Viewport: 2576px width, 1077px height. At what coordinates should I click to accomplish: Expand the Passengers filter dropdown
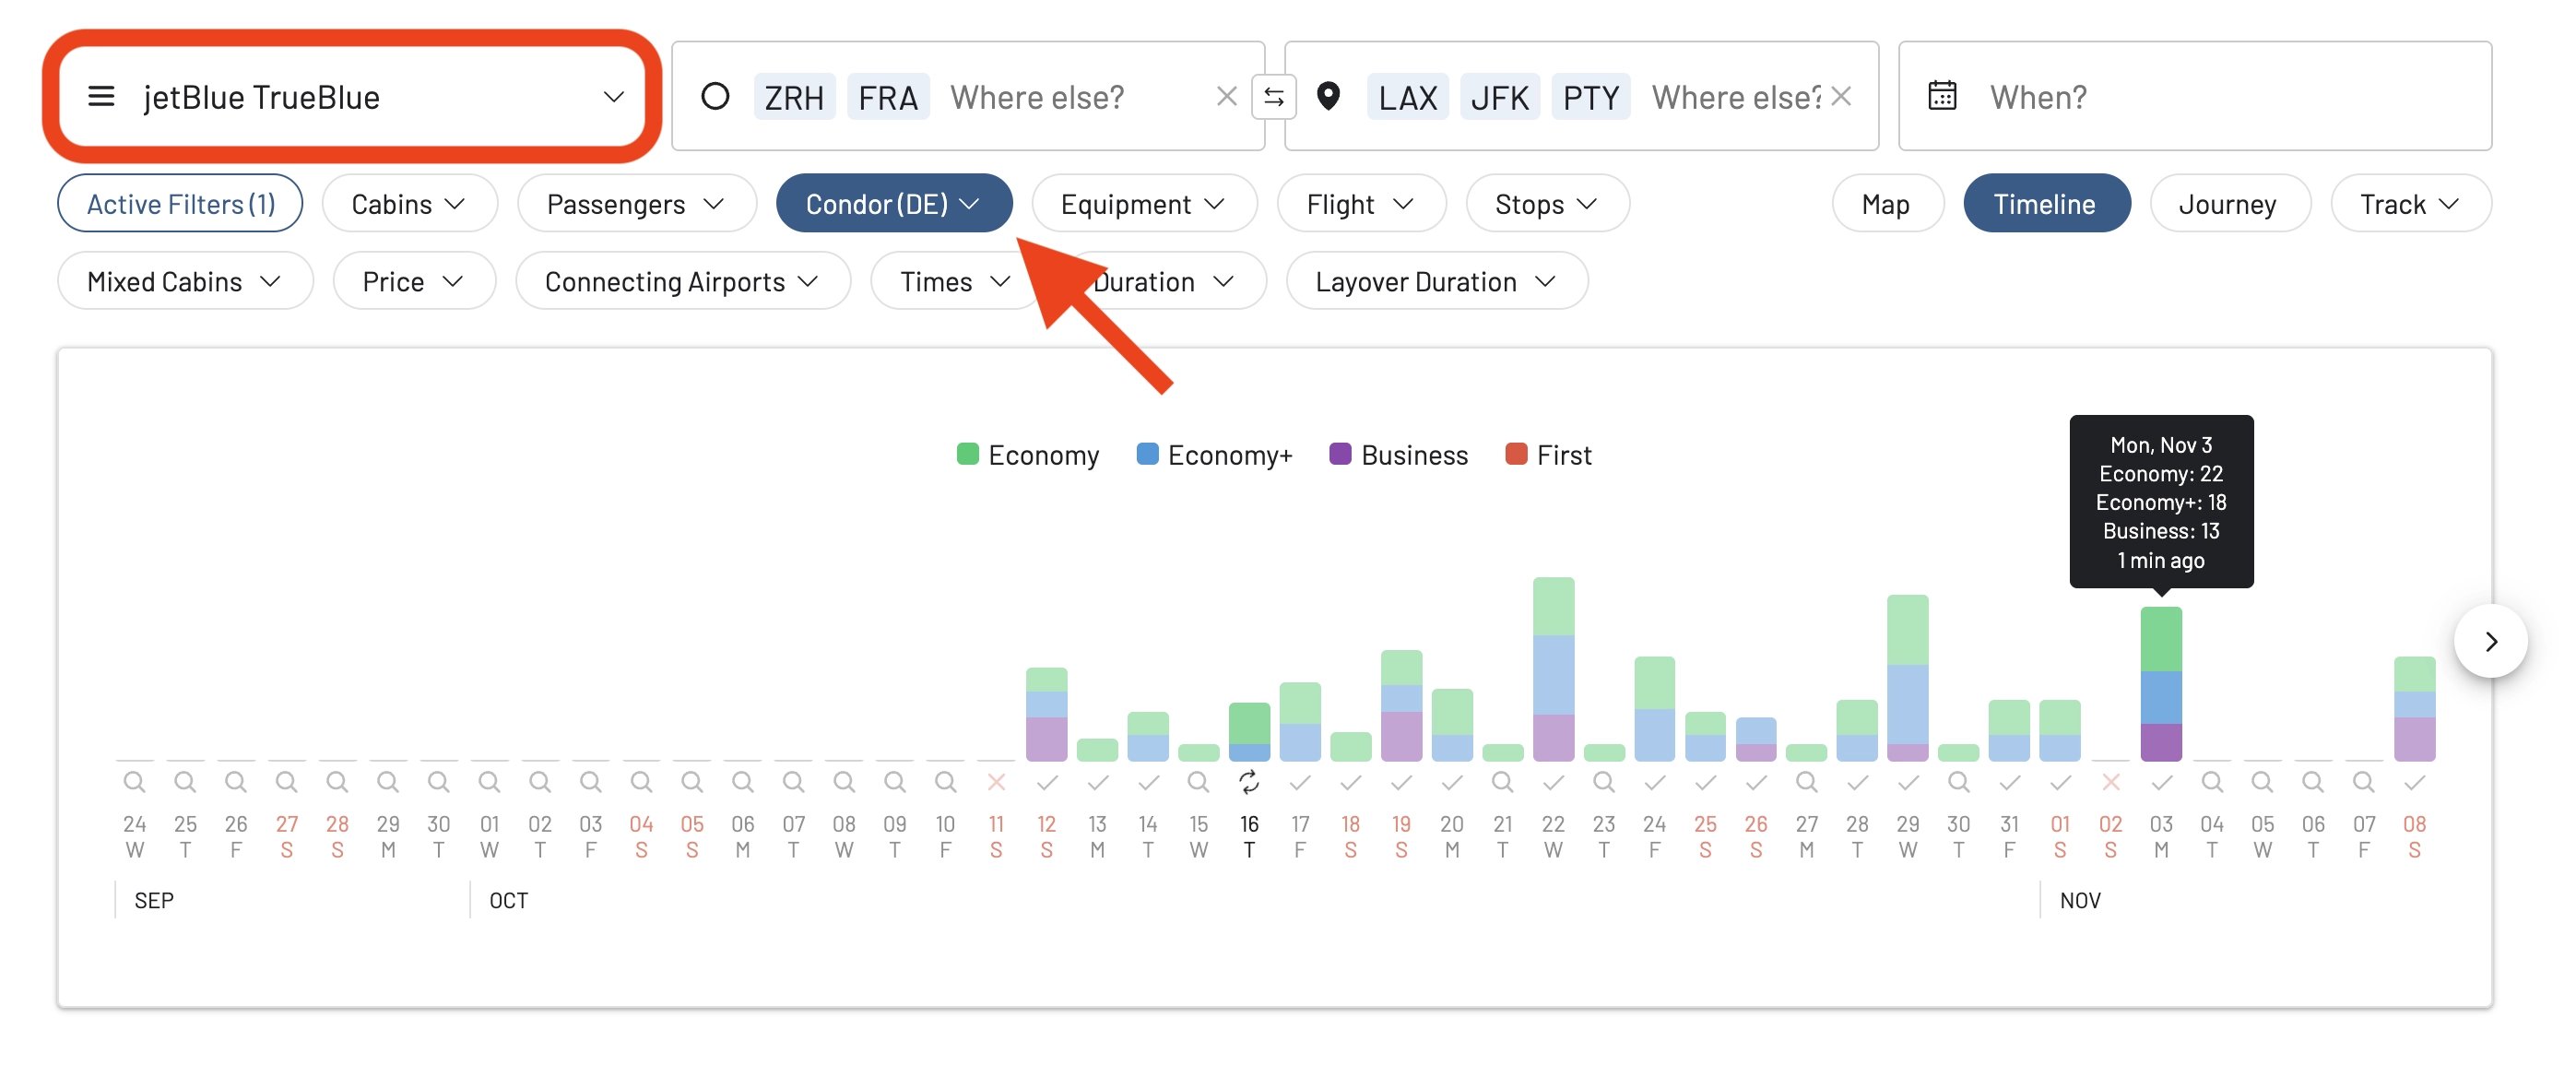[x=636, y=204]
